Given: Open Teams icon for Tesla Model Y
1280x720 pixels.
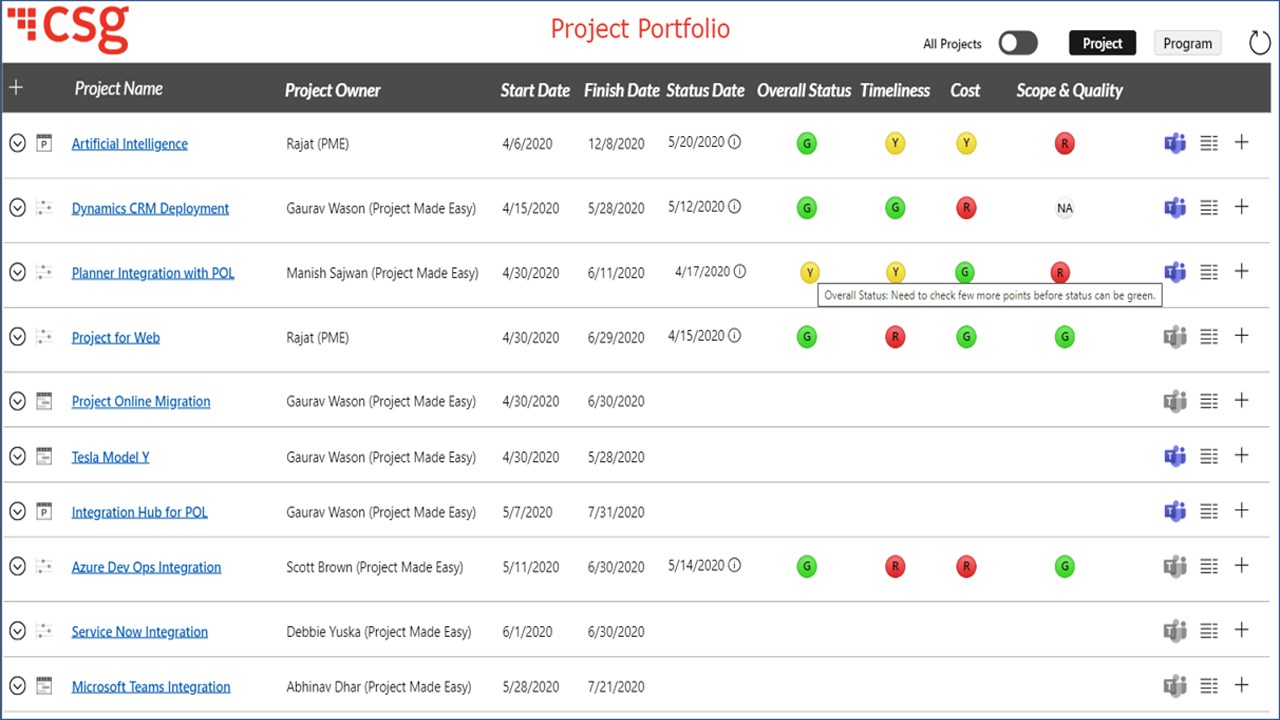Looking at the screenshot, I should (x=1175, y=456).
